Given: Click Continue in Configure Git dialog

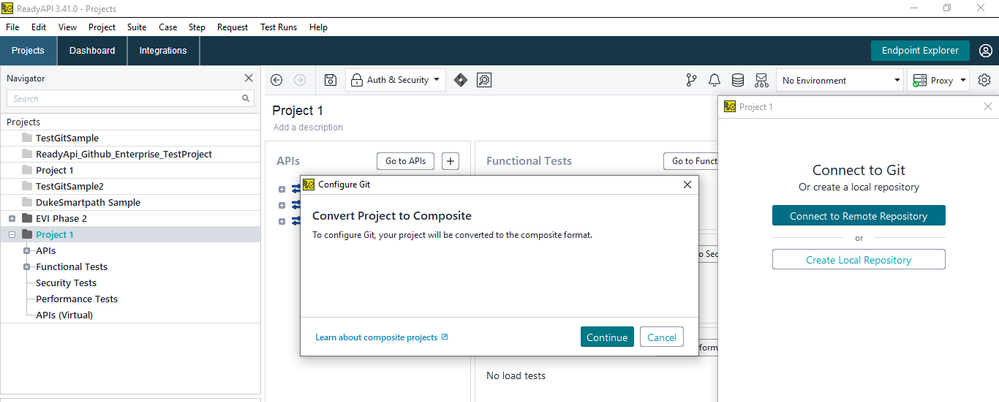Looking at the screenshot, I should 606,337.
